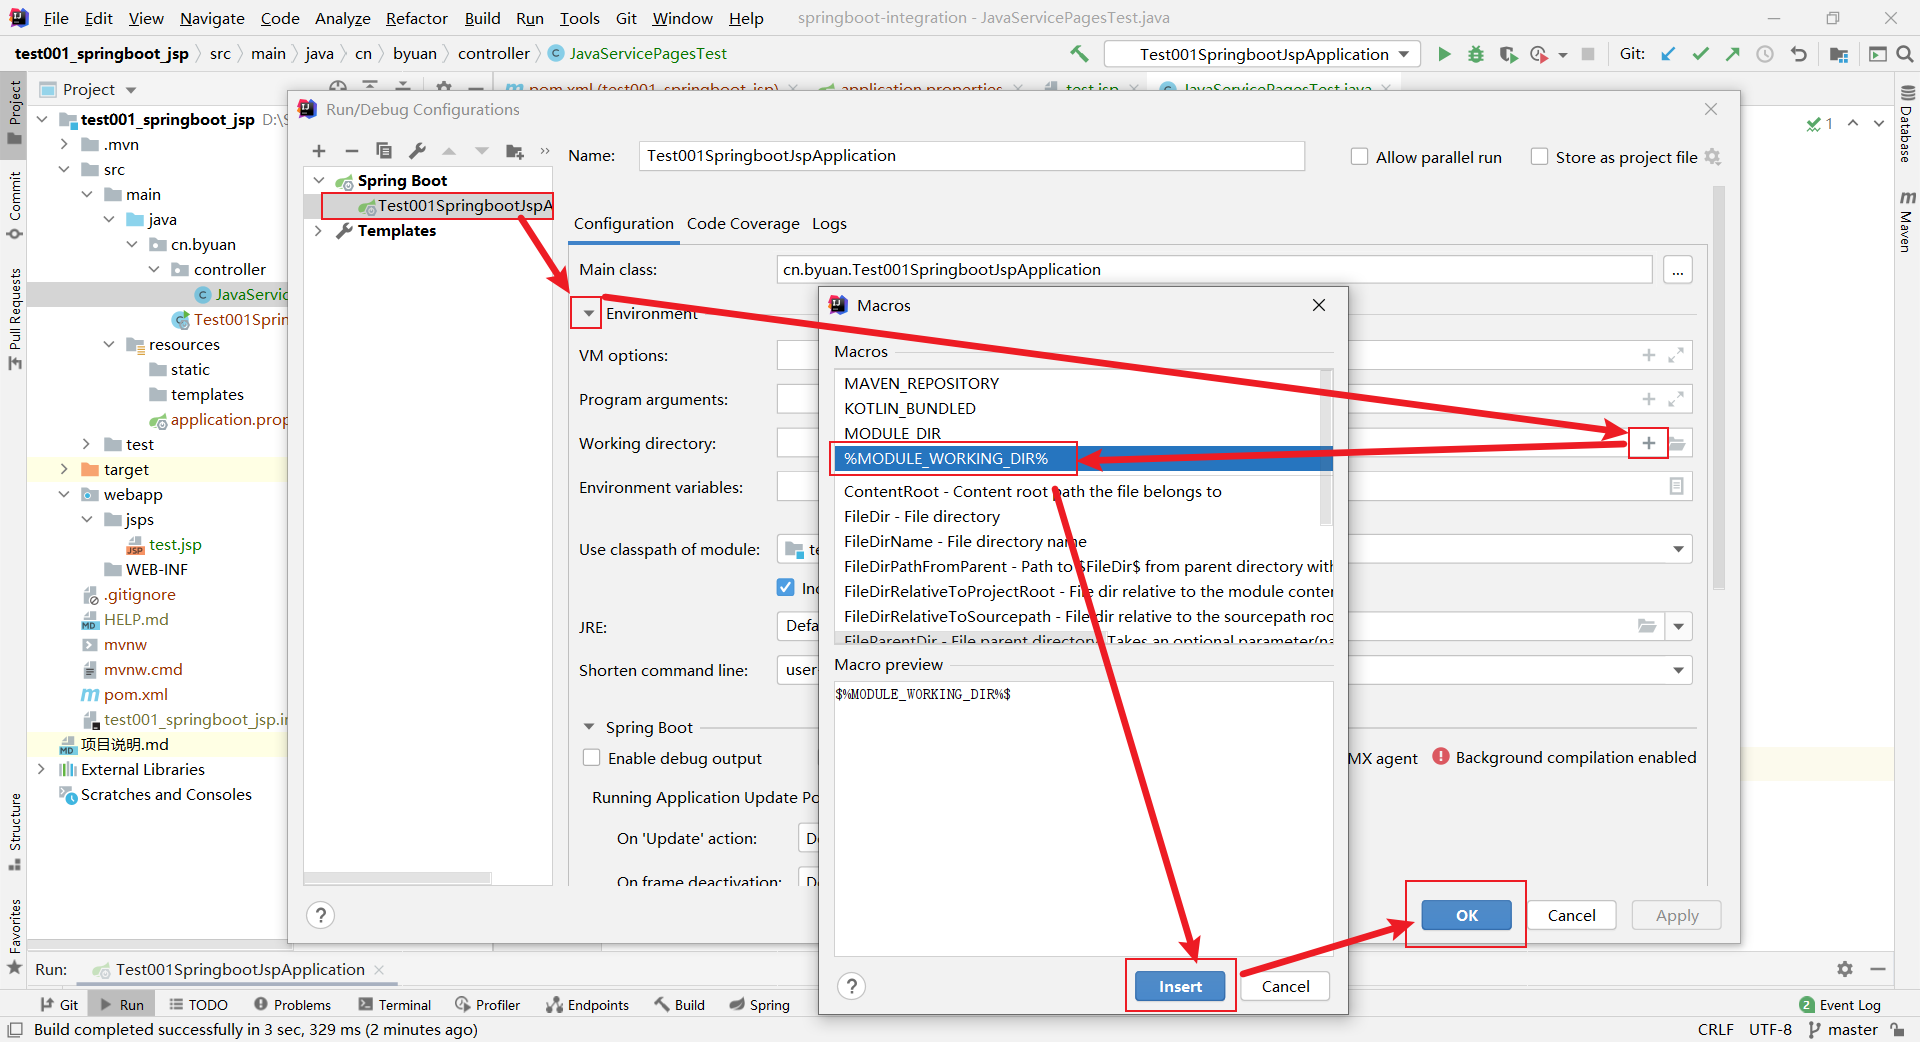The height and width of the screenshot is (1042, 1920).
Task: Enable Store as project file checkbox
Action: pos(1540,157)
